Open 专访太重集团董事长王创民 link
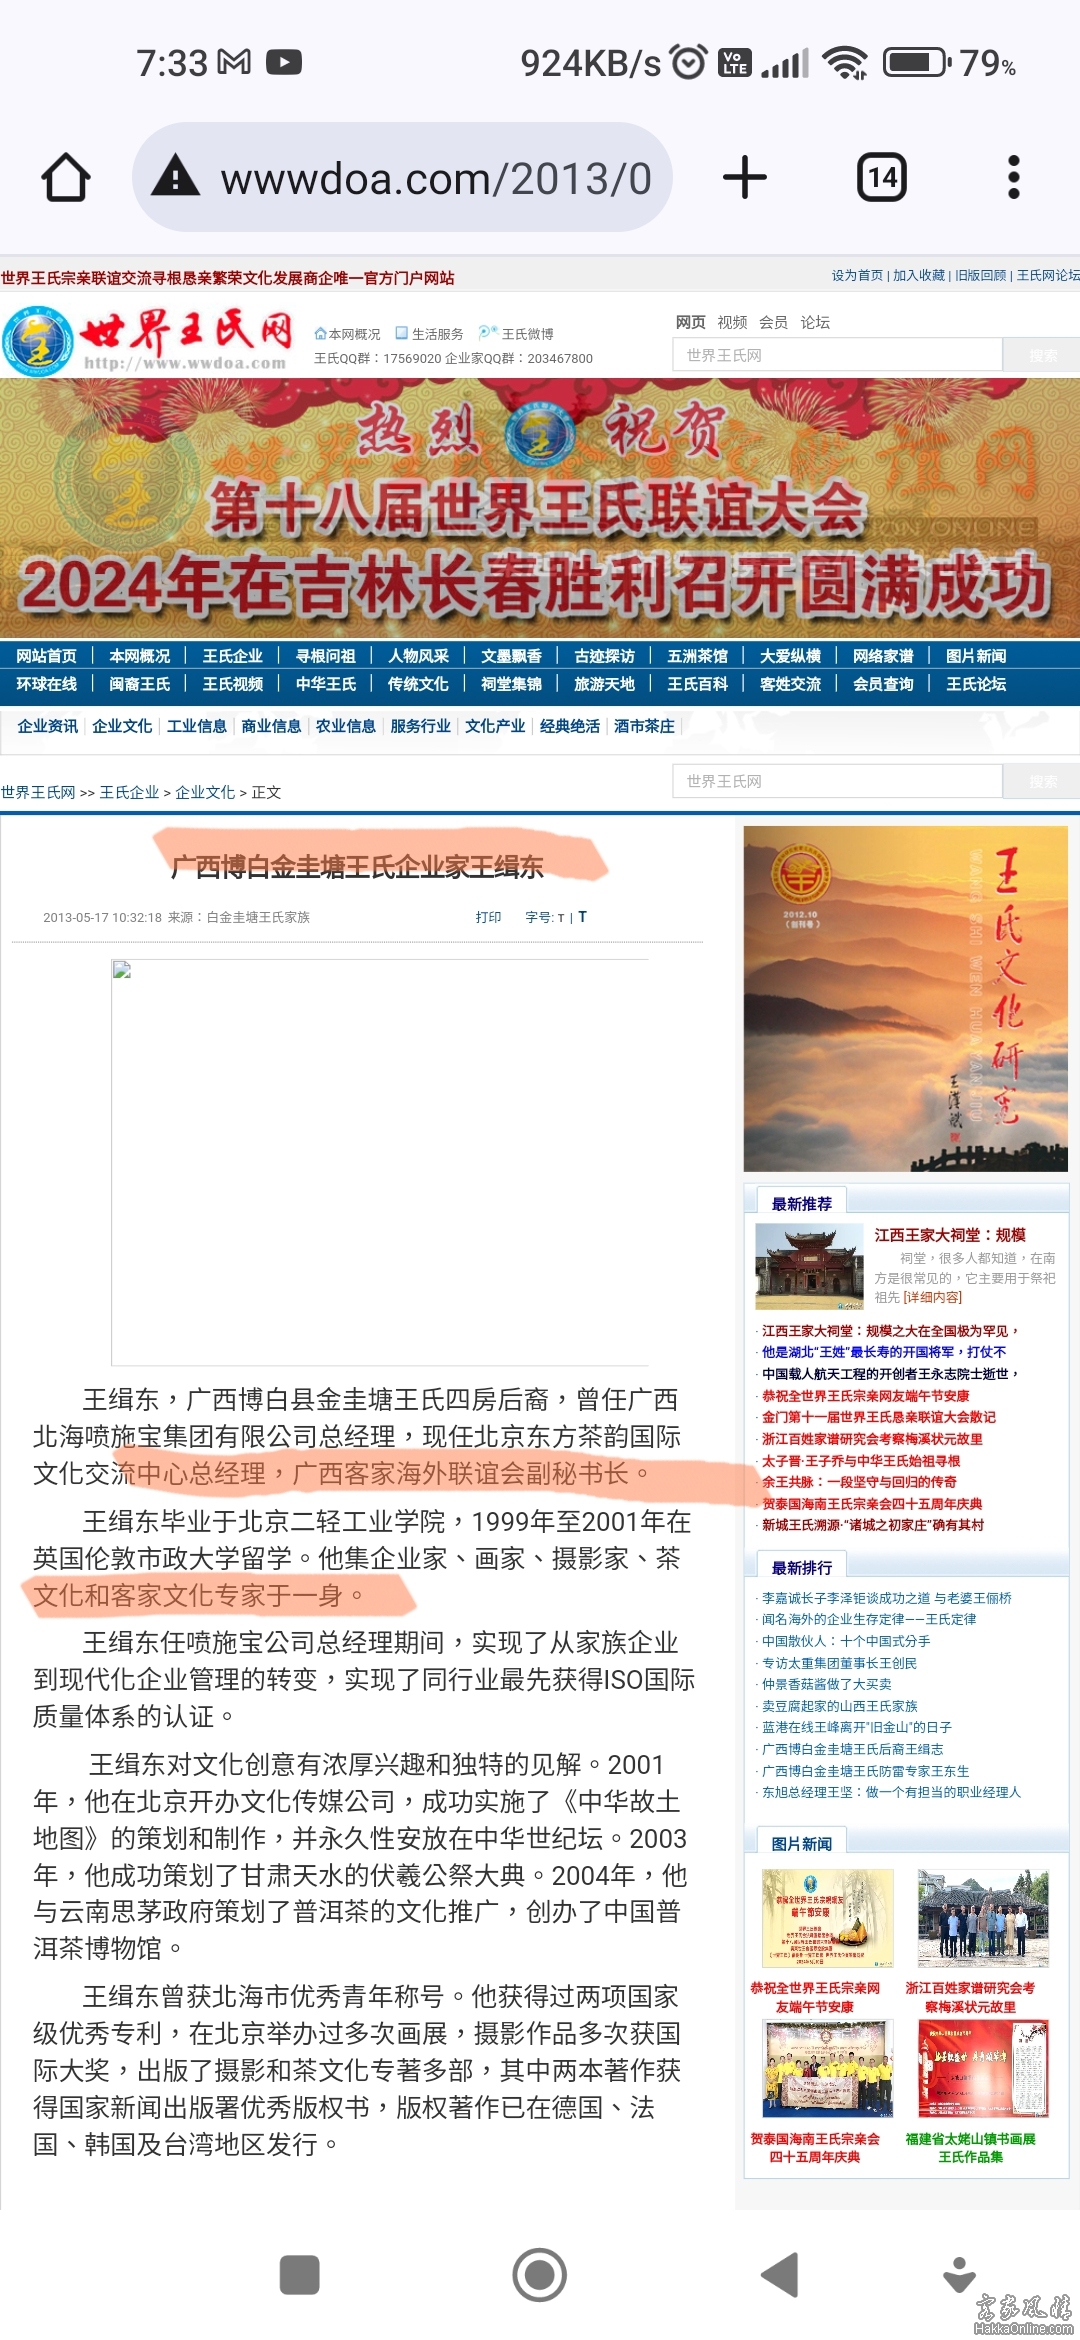Viewport: 1080px width, 2340px height. (839, 1663)
